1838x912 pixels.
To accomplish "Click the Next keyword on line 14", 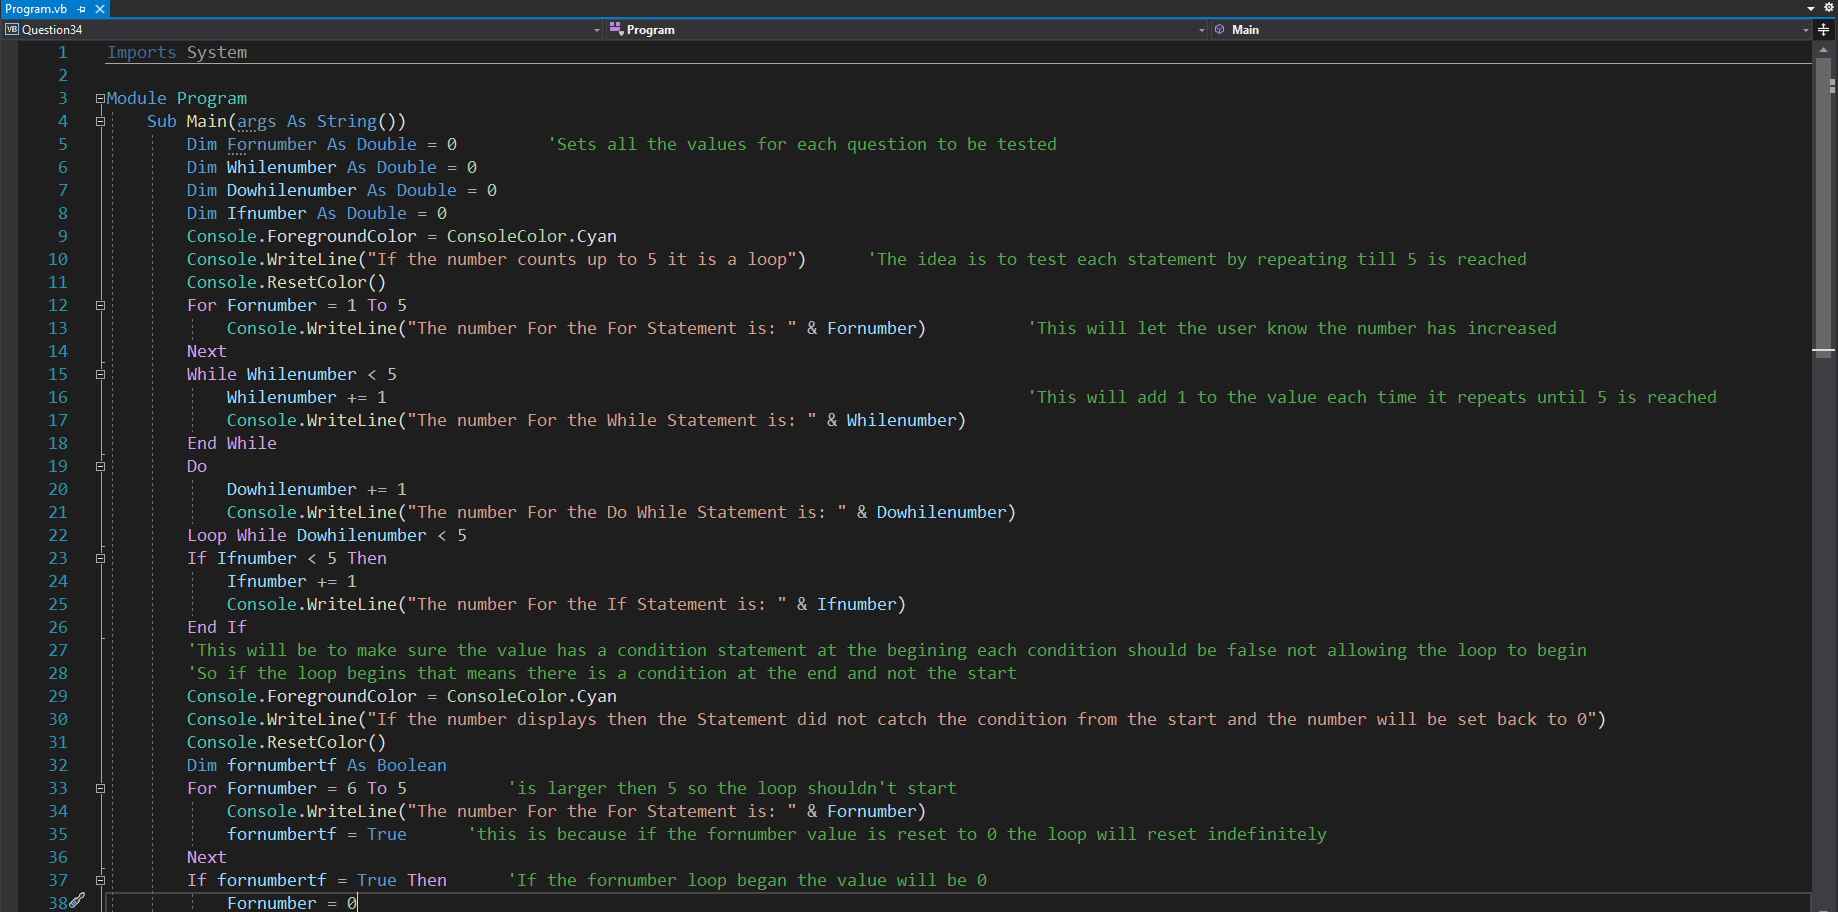I will click(207, 351).
